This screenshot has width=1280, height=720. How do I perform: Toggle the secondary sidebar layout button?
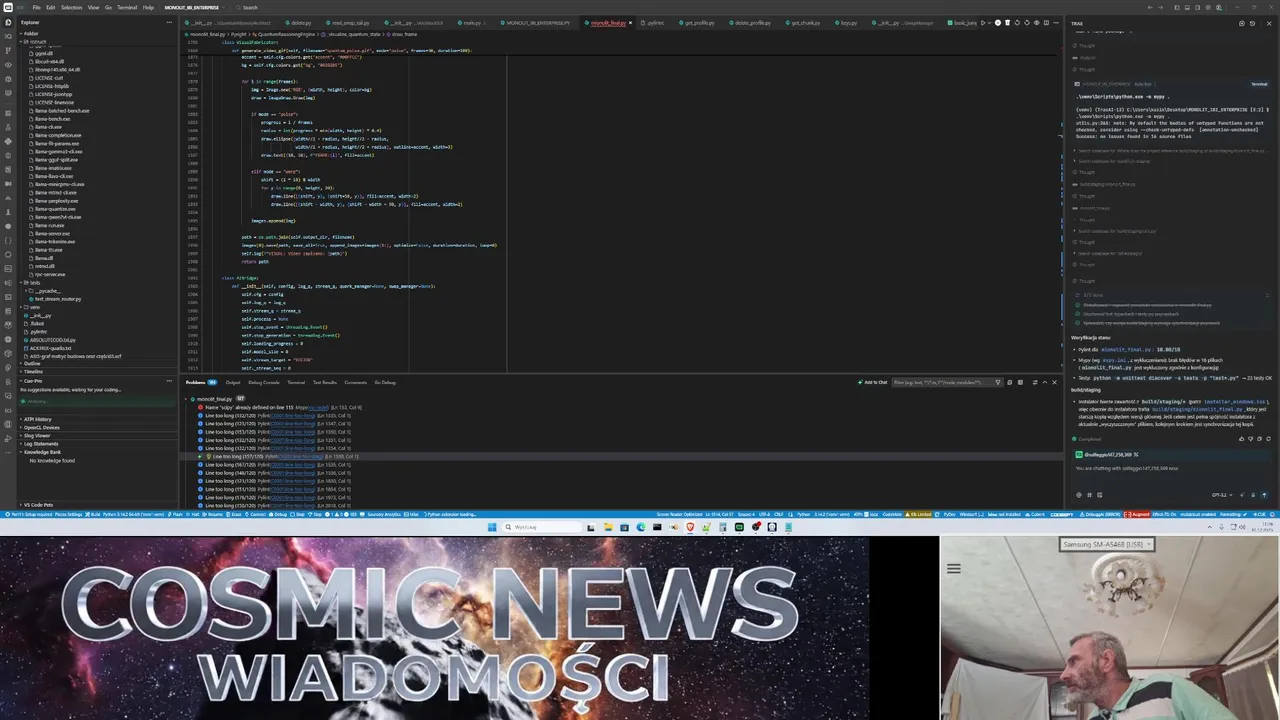(1197, 7)
